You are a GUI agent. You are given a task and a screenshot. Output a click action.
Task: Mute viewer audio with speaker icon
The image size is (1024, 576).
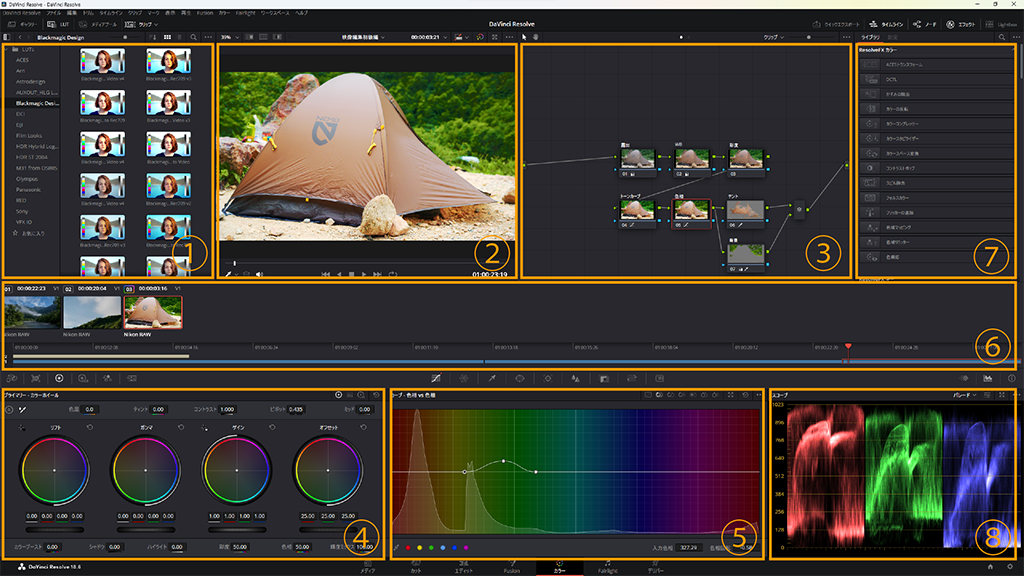[x=259, y=274]
